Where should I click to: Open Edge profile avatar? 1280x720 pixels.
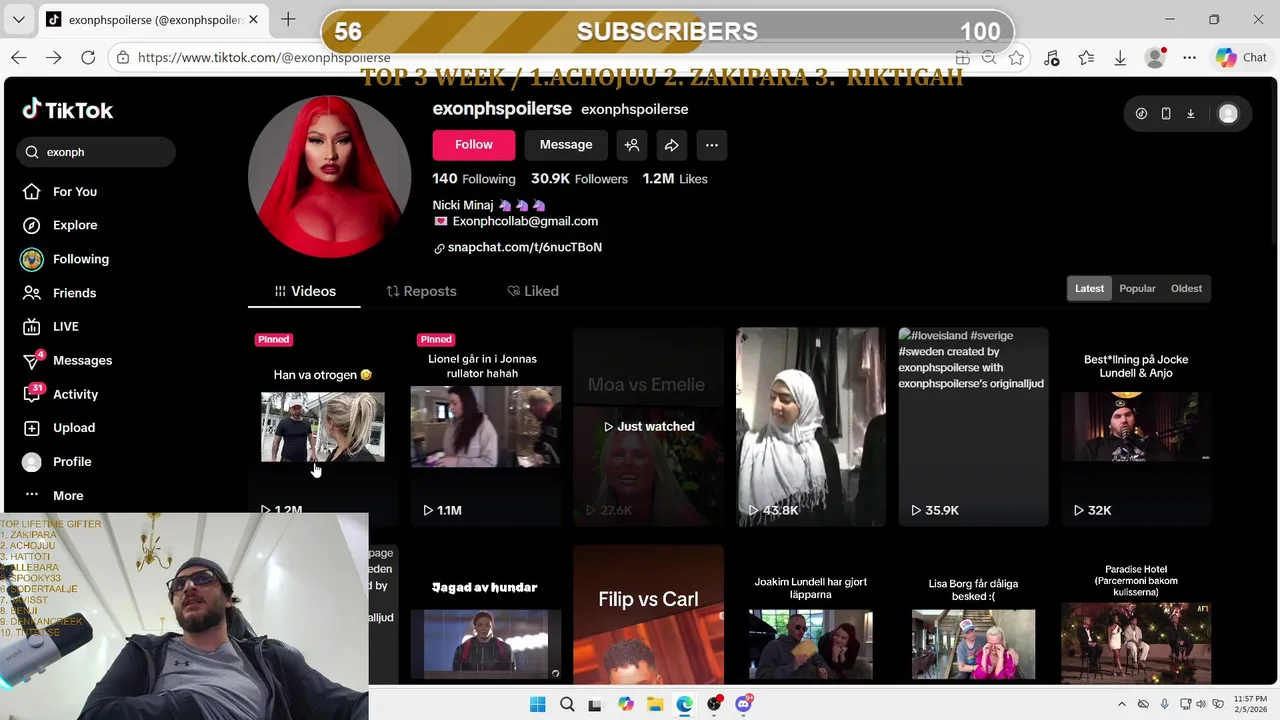click(x=1155, y=58)
